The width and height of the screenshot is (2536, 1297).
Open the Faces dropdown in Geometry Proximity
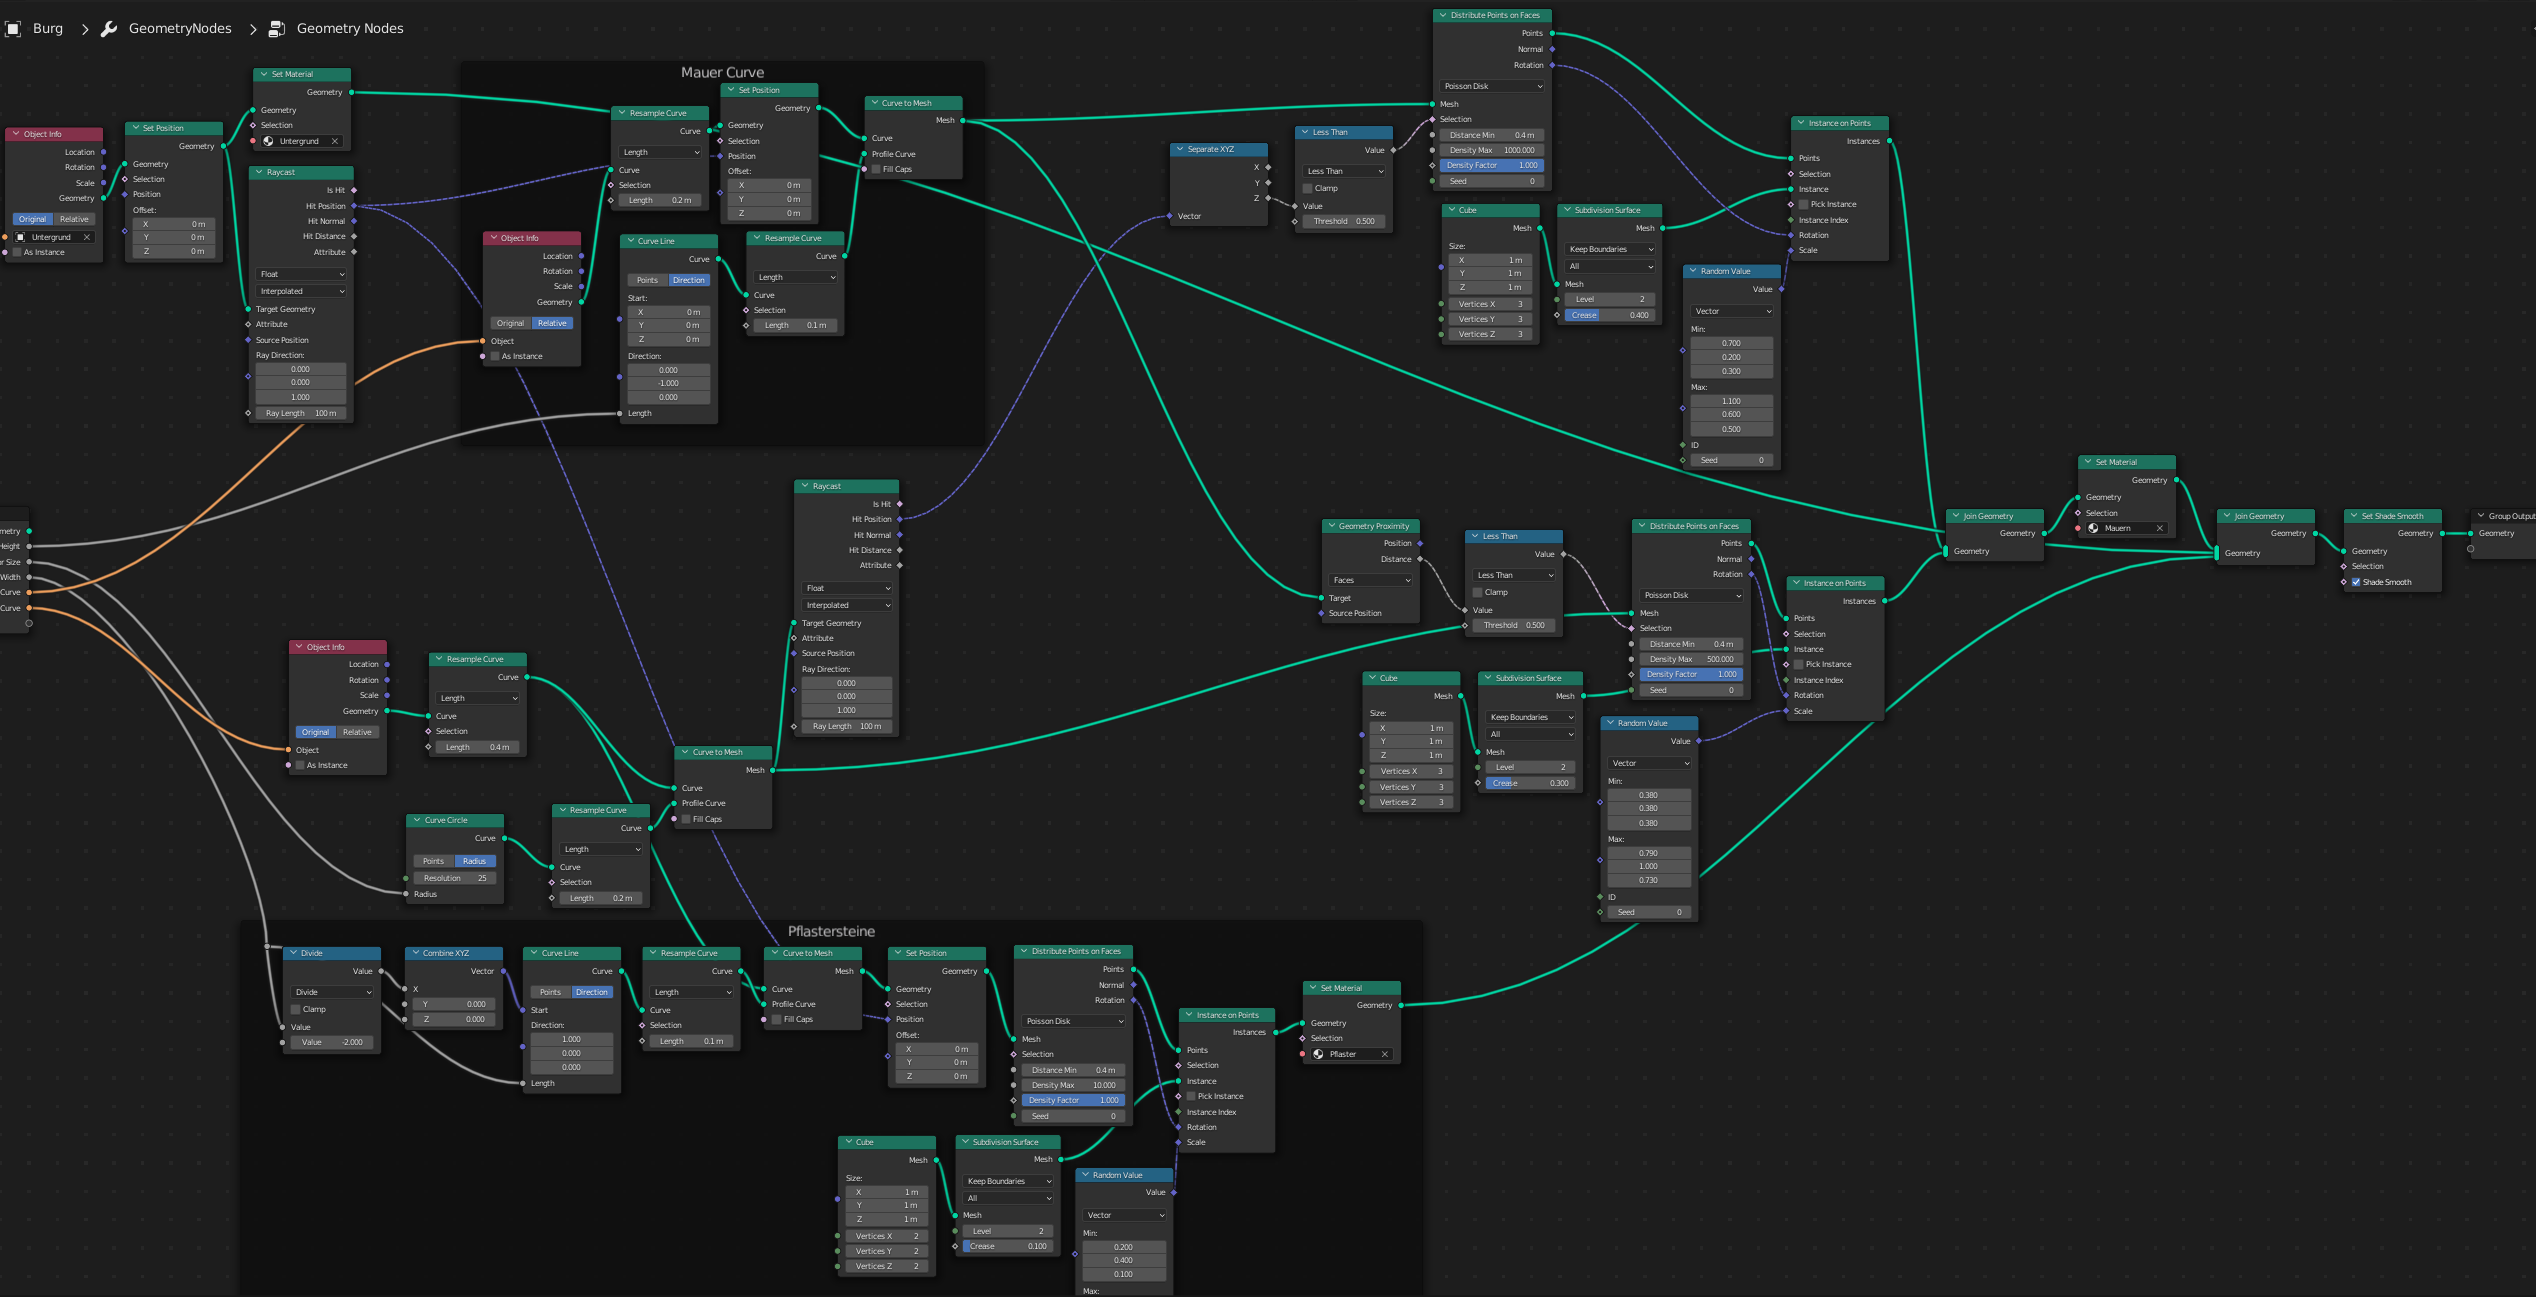point(1370,580)
